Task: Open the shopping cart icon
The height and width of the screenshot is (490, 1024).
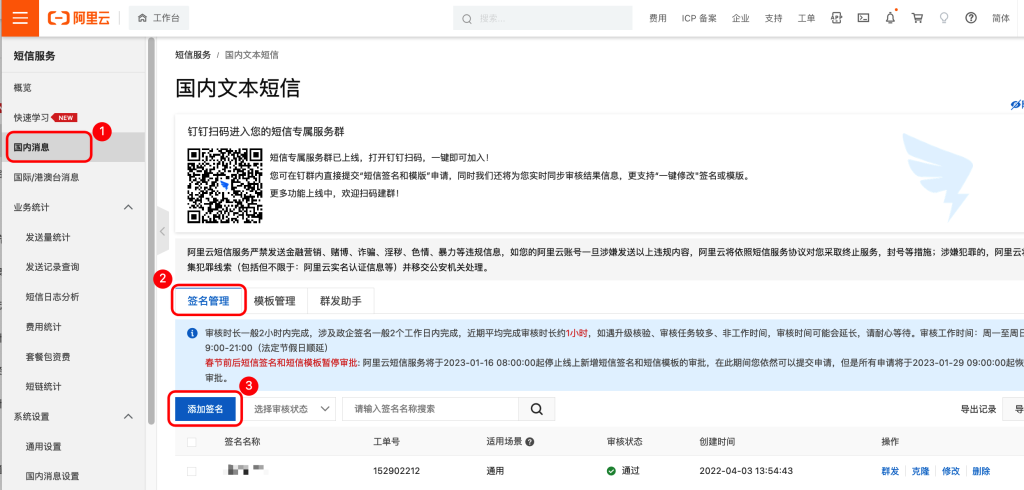Action: (917, 18)
